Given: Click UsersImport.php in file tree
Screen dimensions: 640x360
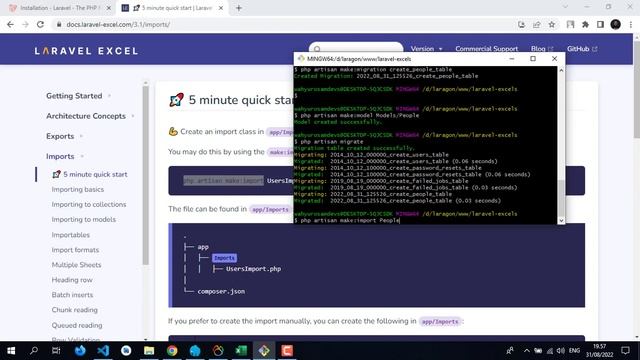Looking at the screenshot, I should (253, 269).
